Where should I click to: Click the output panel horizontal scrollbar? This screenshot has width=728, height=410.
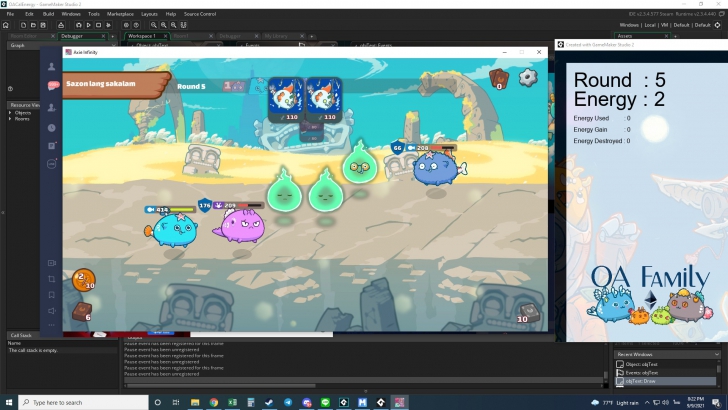[221, 385]
